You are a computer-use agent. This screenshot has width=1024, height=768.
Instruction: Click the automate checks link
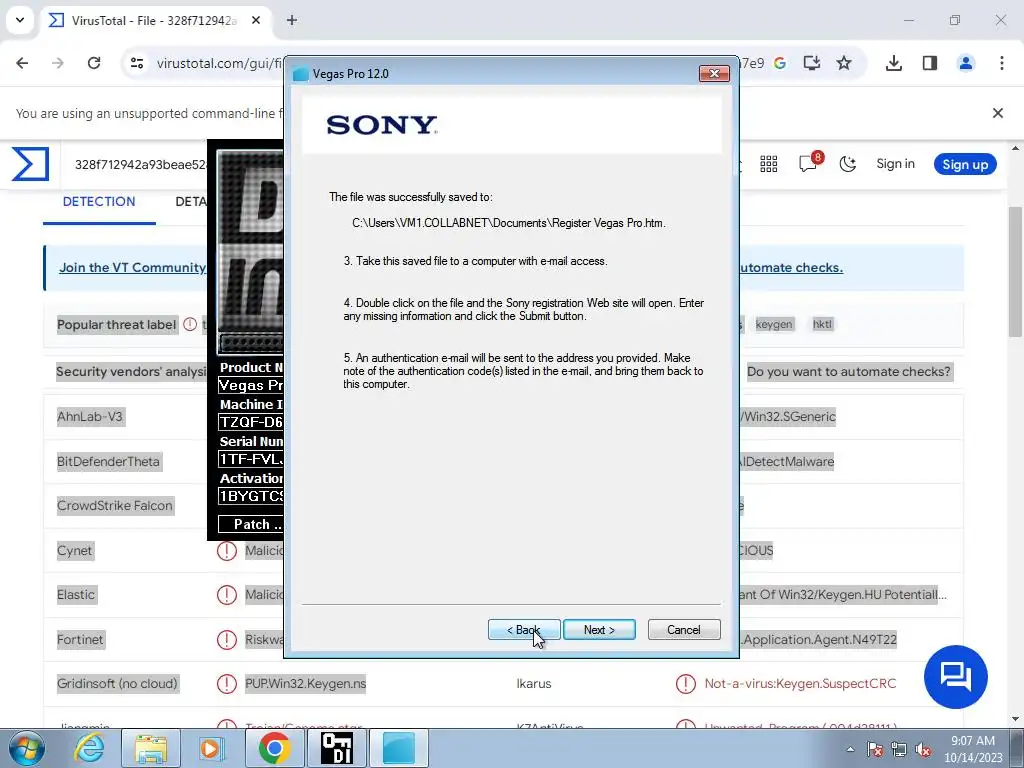[791, 267]
